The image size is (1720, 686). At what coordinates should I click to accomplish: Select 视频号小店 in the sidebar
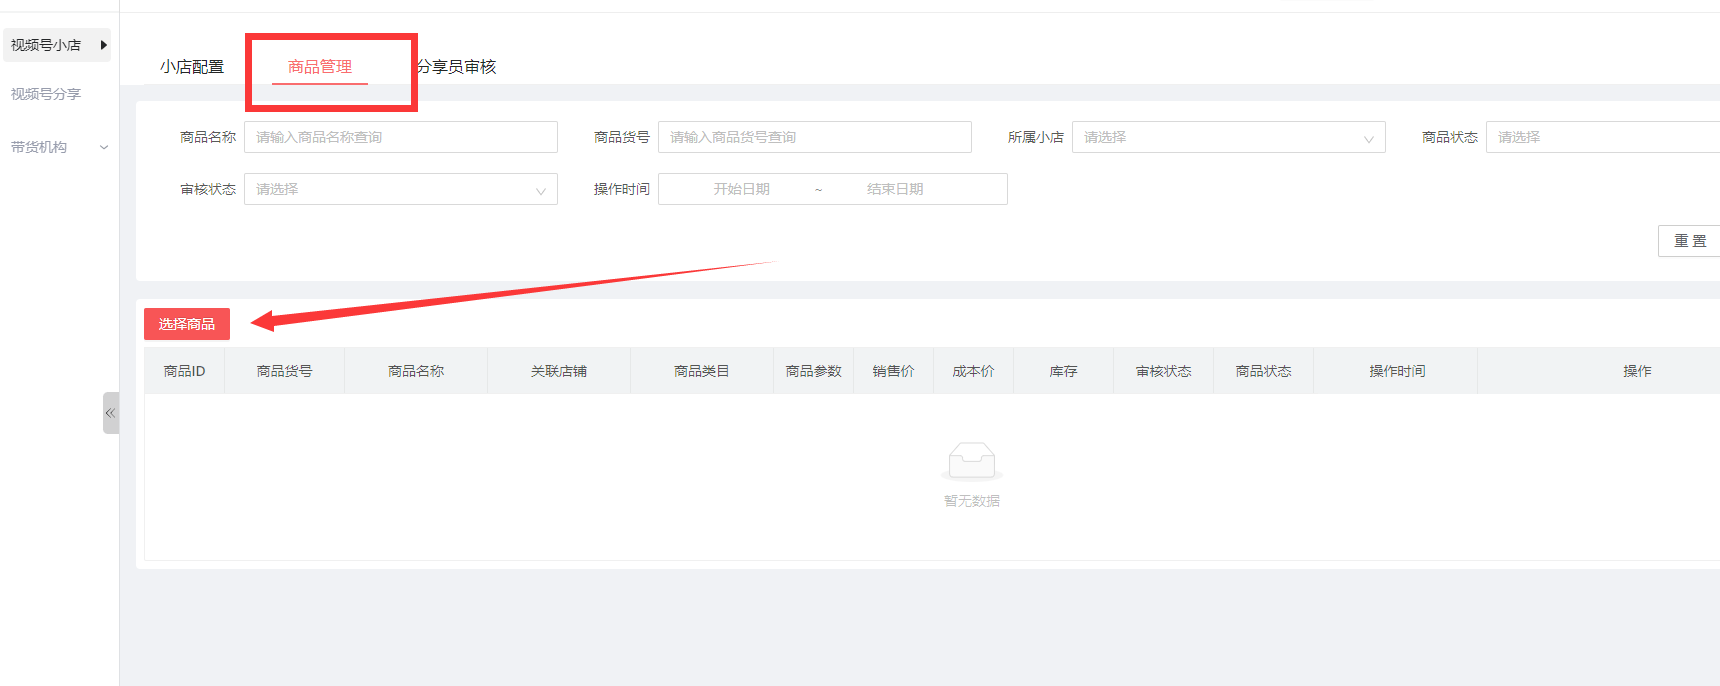pyautogui.click(x=46, y=45)
